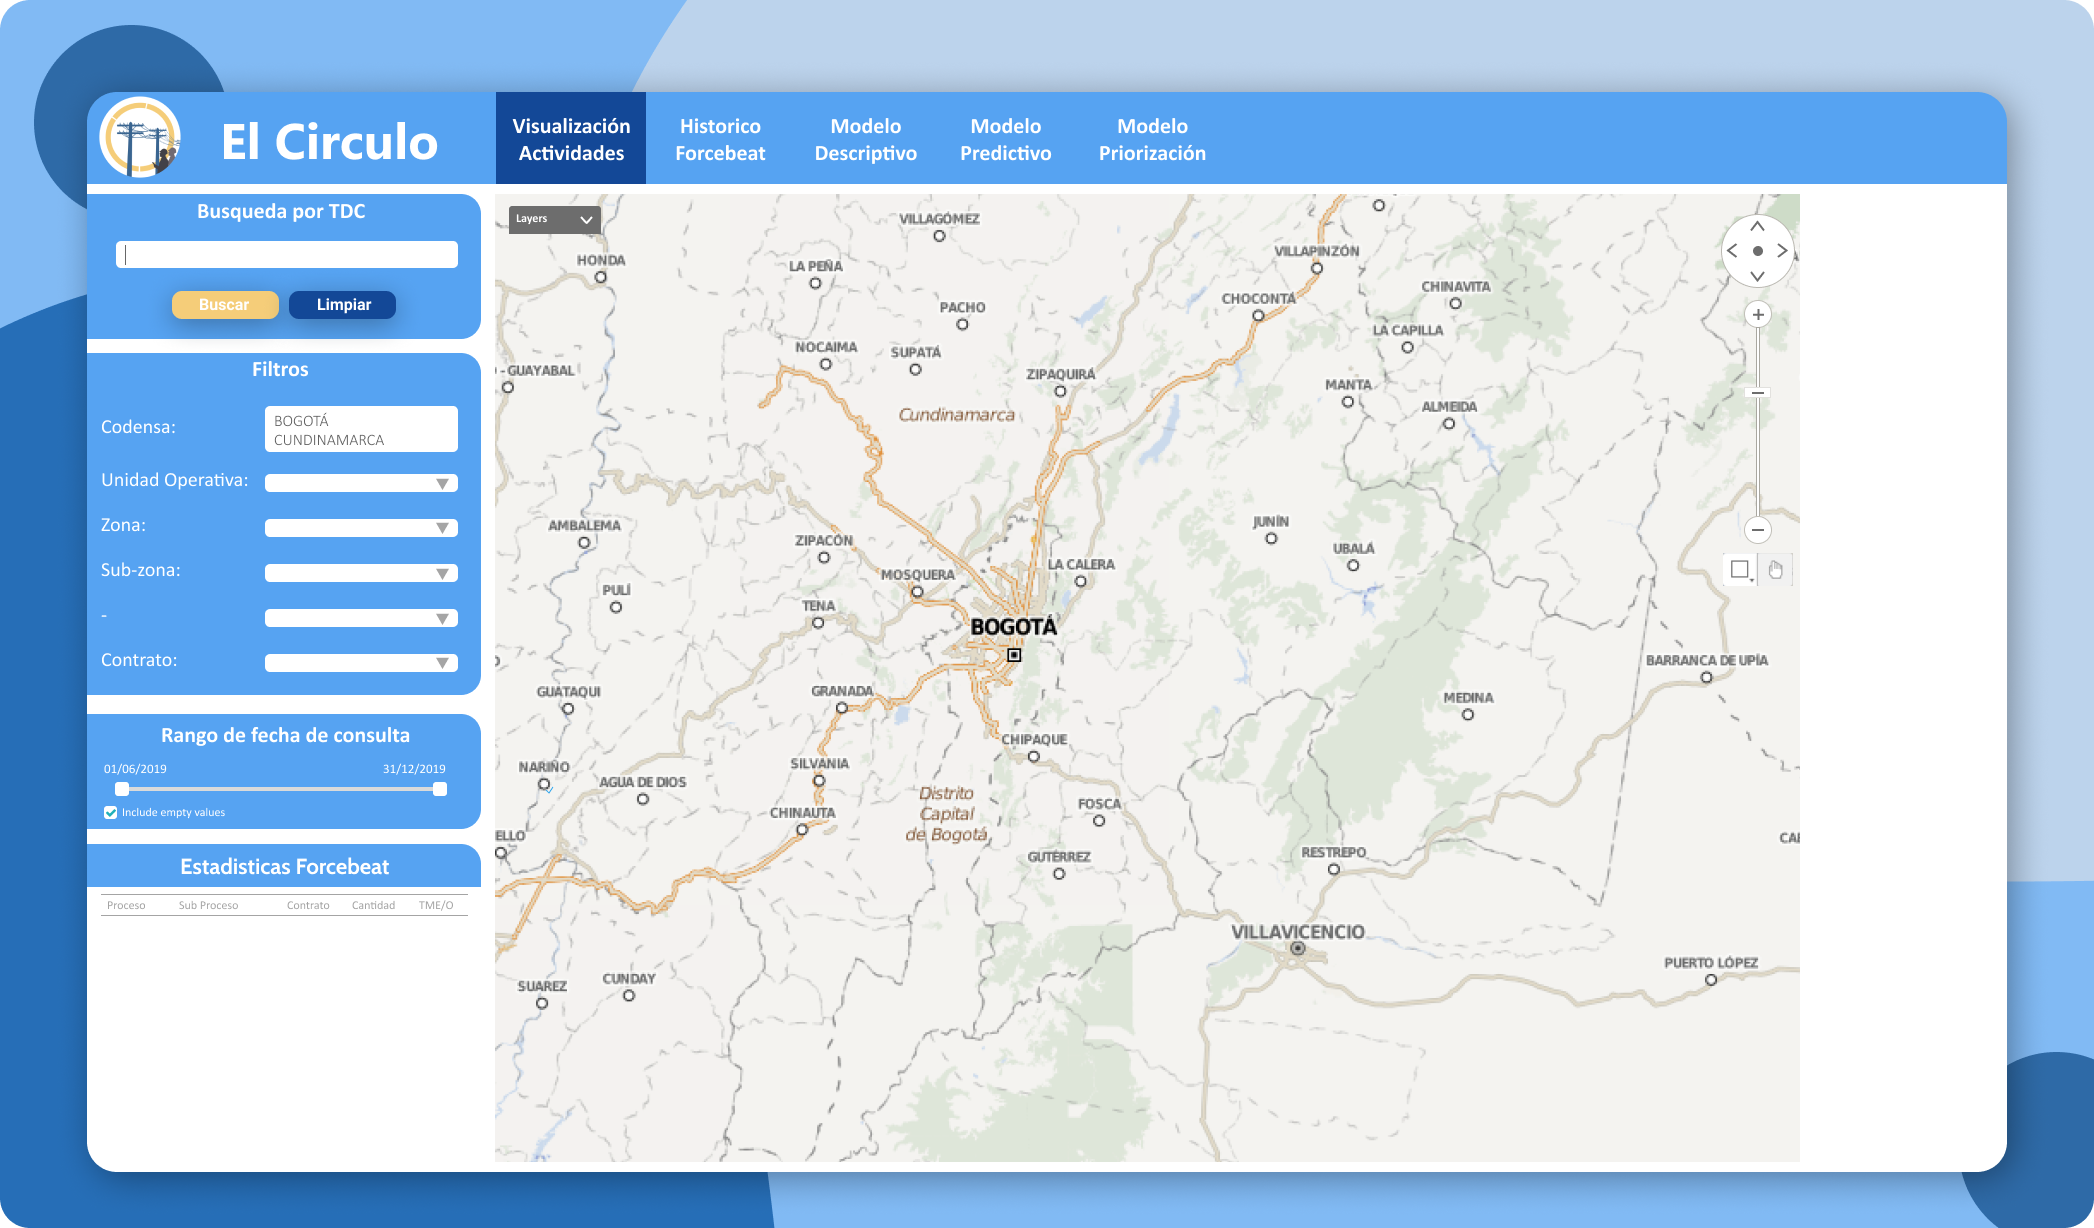Zoom in with the plus button
Image resolution: width=2094 pixels, height=1228 pixels.
pos(1757,315)
